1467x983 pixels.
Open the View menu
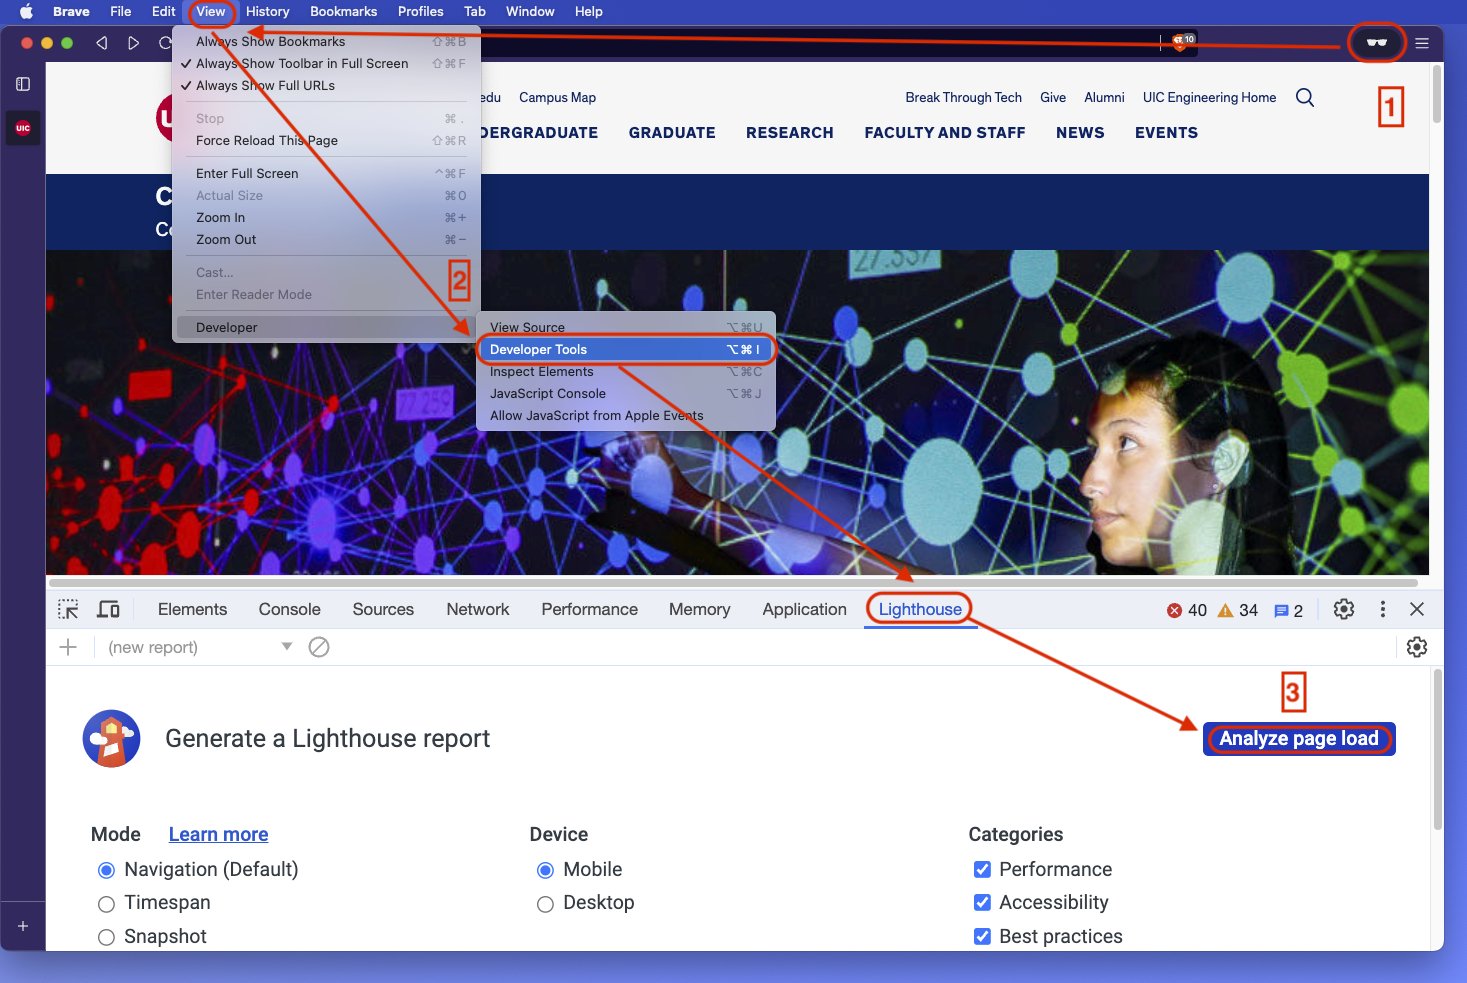coord(211,11)
